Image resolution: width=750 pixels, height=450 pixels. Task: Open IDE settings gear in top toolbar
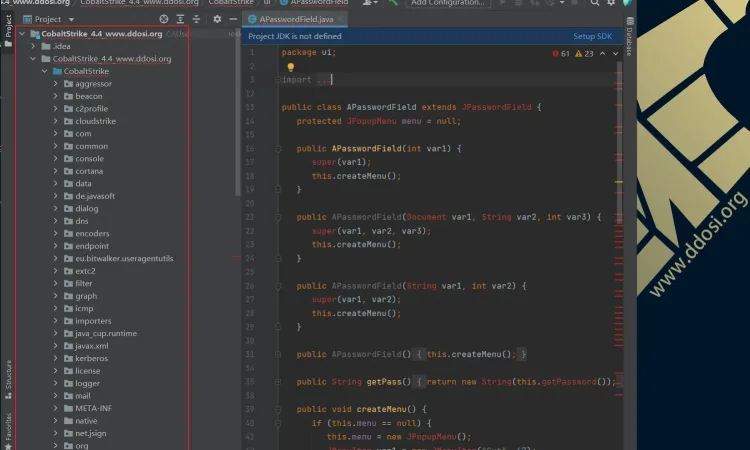click(x=611, y=3)
